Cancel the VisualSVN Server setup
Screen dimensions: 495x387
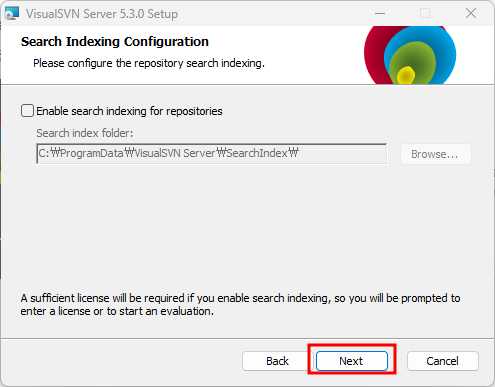[x=442, y=361]
